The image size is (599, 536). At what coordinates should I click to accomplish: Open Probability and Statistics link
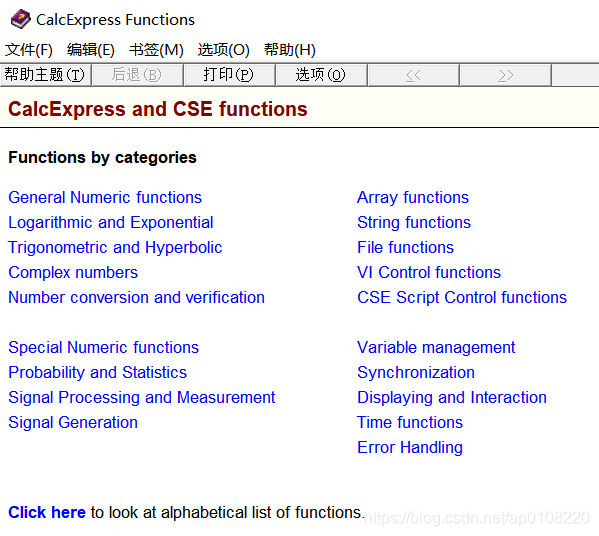pyautogui.click(x=97, y=372)
